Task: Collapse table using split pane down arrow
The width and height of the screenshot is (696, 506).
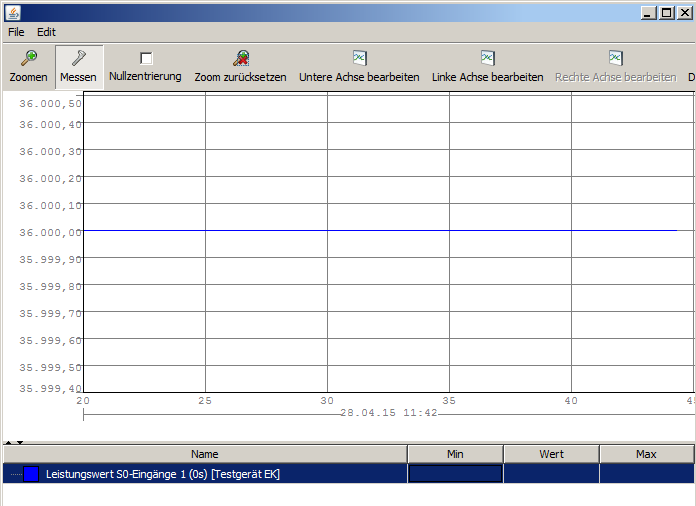Action: 20,442
